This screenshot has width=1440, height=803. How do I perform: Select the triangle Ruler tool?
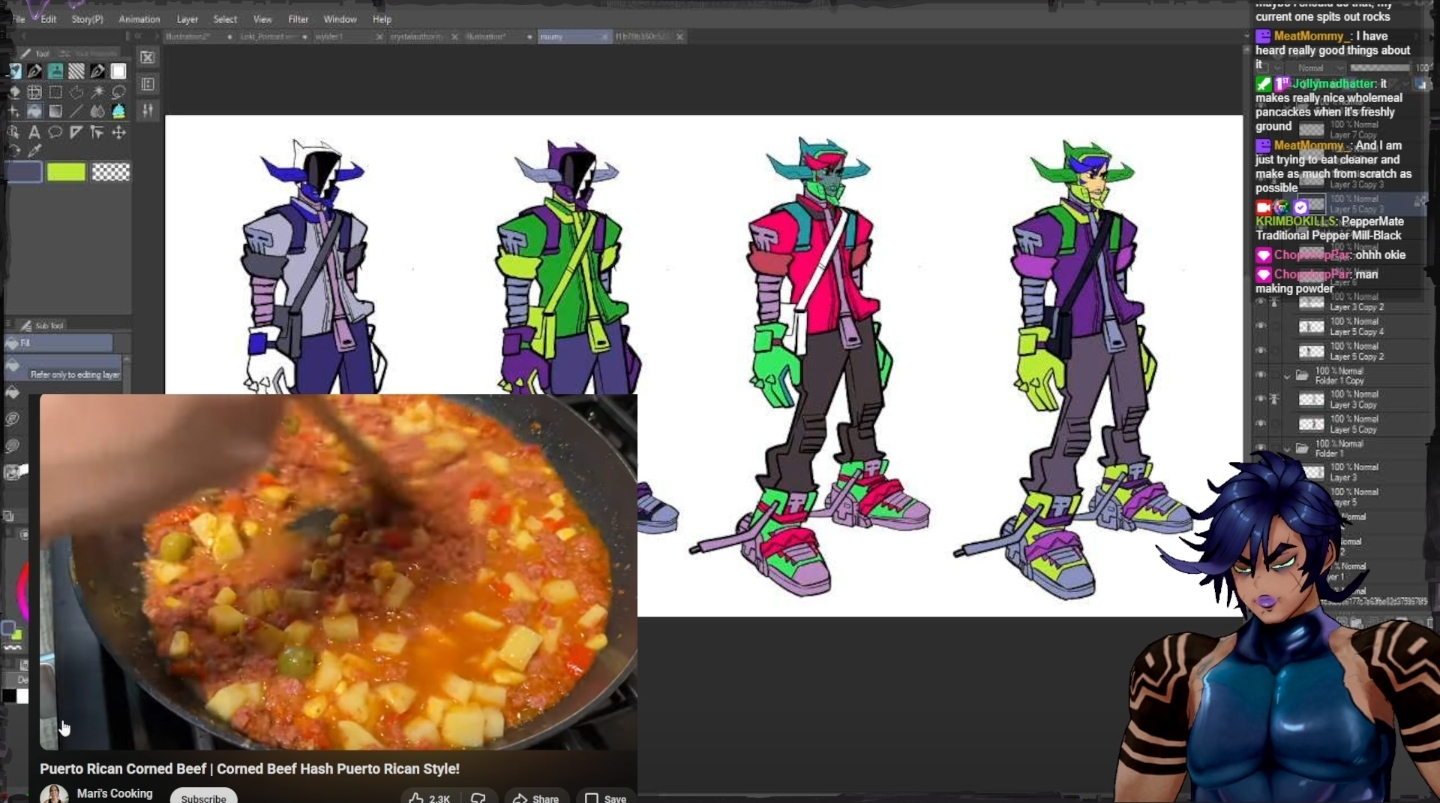76,132
